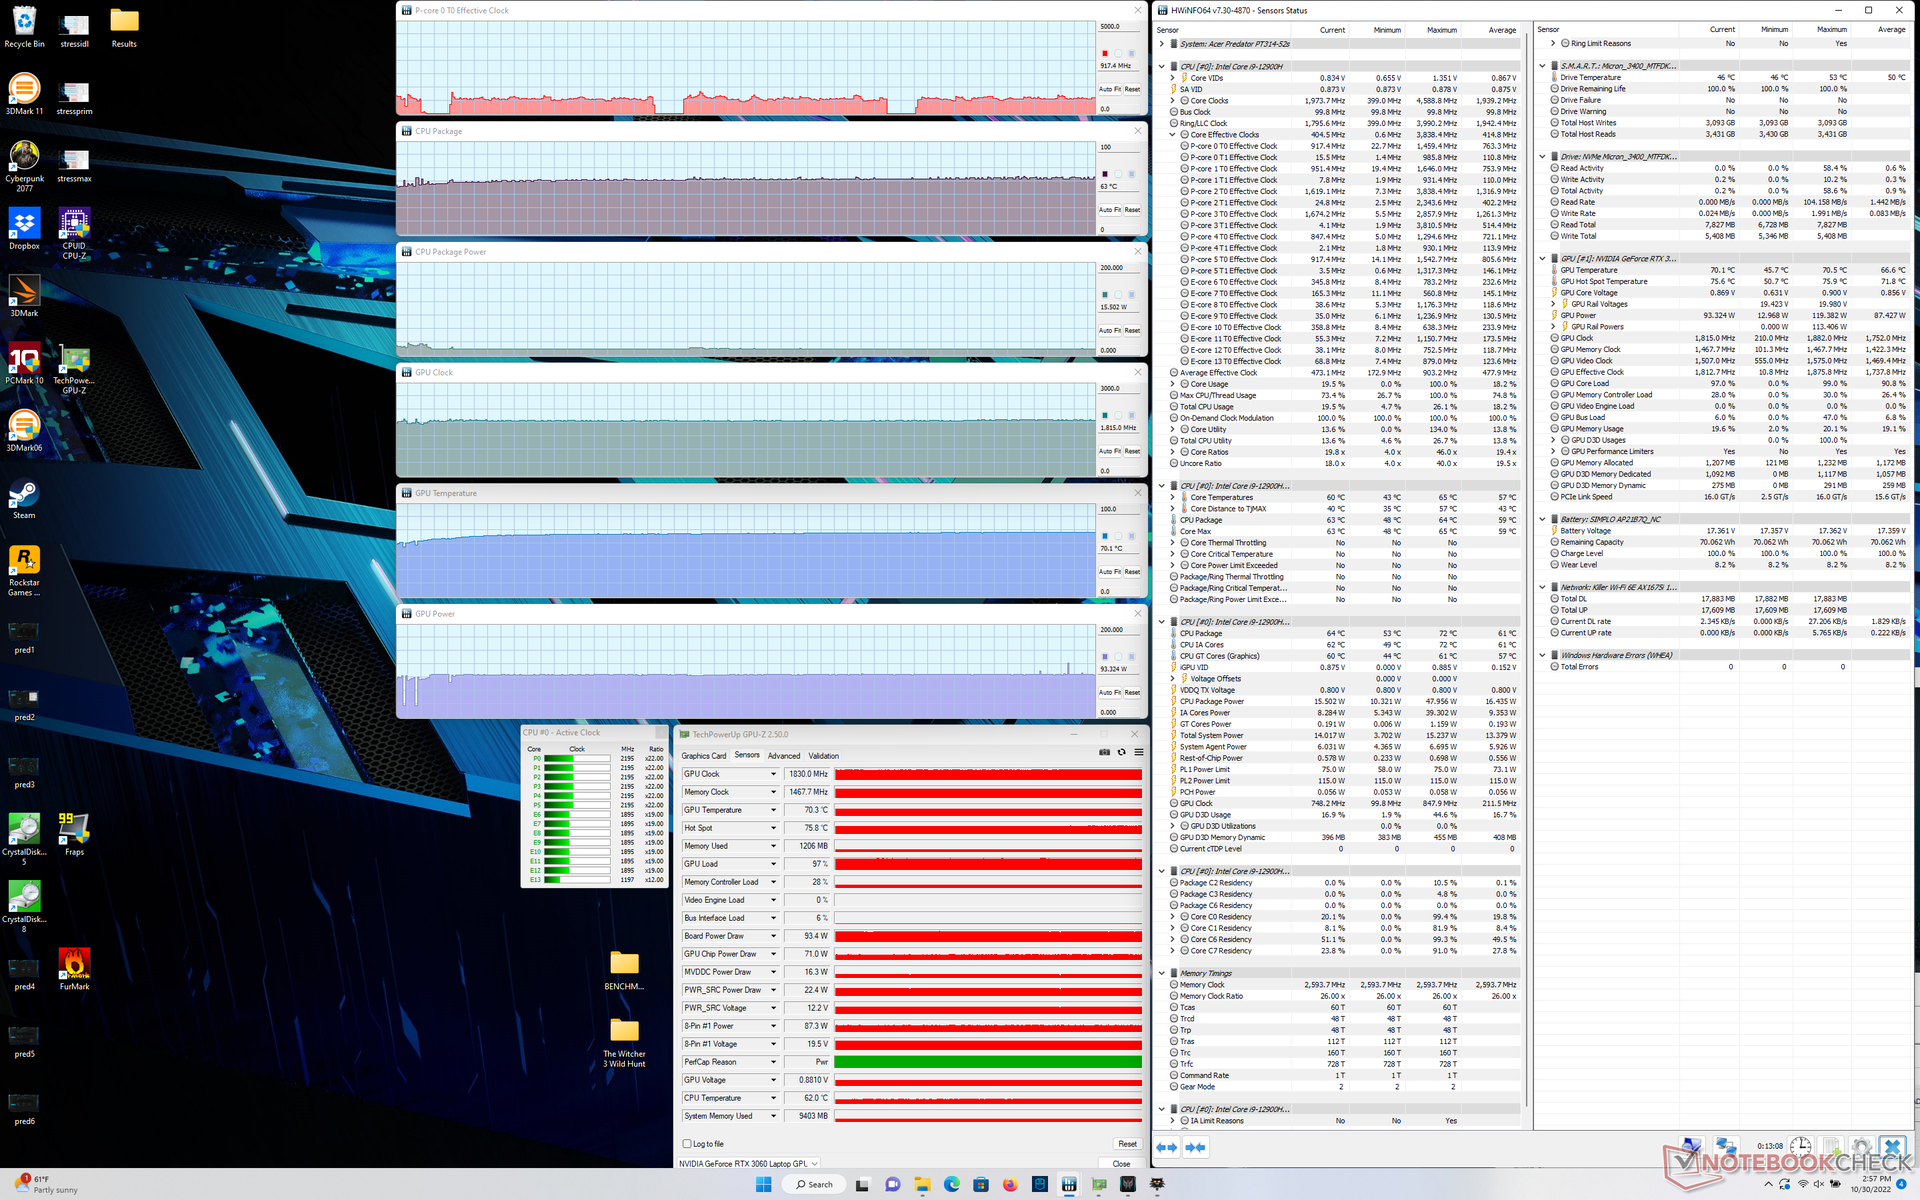Click GPU-Z refresh sensors icon
Image resolution: width=1920 pixels, height=1200 pixels.
[x=1121, y=752]
